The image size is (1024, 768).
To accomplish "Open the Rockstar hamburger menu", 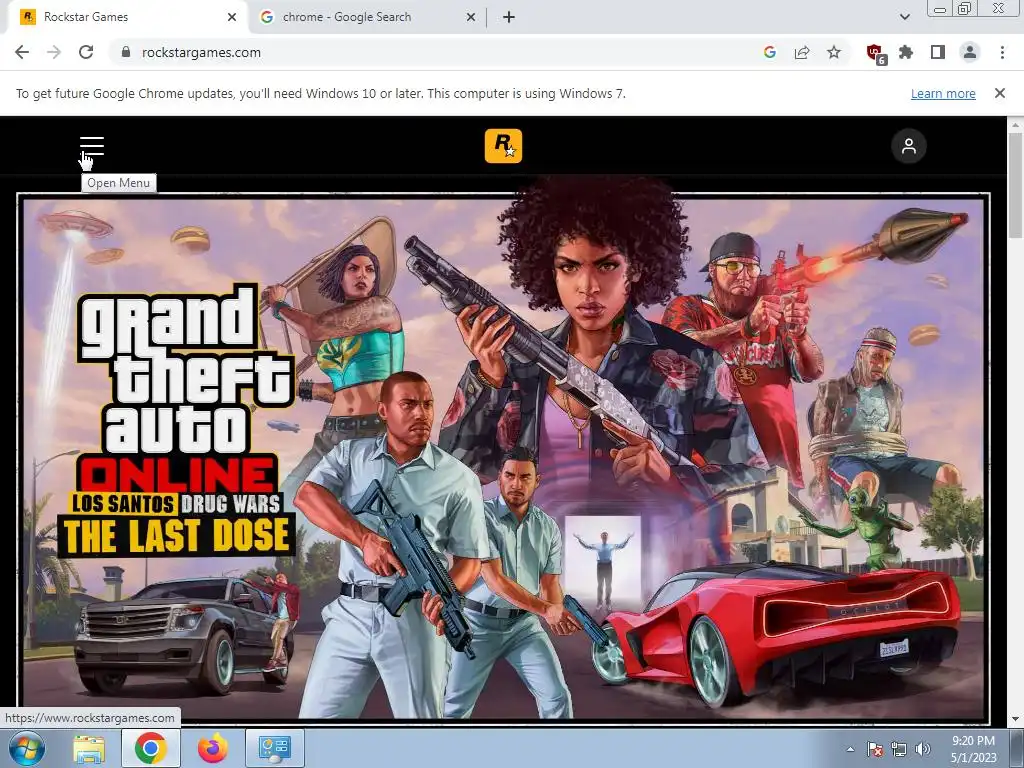I will point(92,146).
